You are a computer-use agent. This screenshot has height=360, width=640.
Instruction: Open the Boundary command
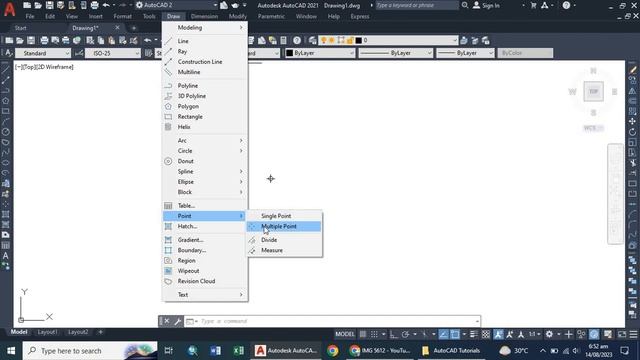pos(205,250)
